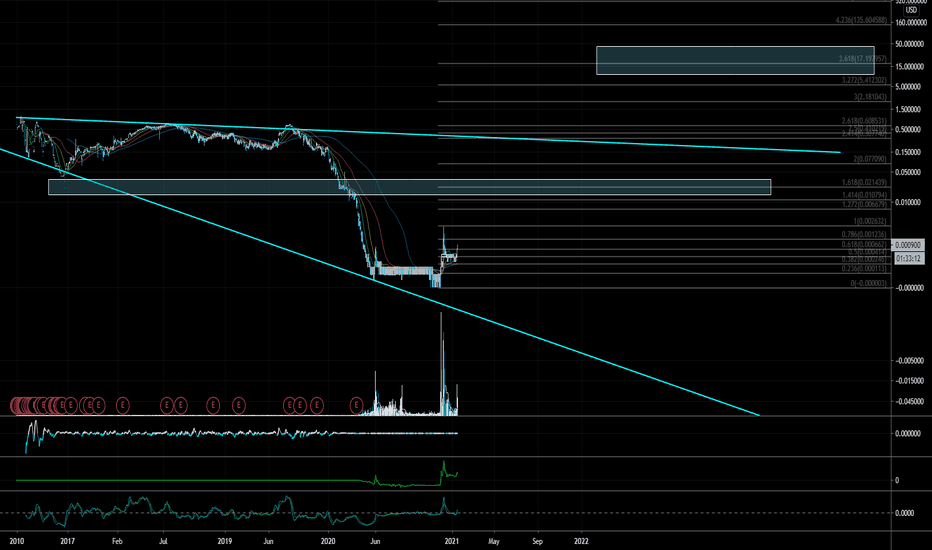932x550 pixels.
Task: Select the upper cyan descending trendline
Action: (428, 135)
